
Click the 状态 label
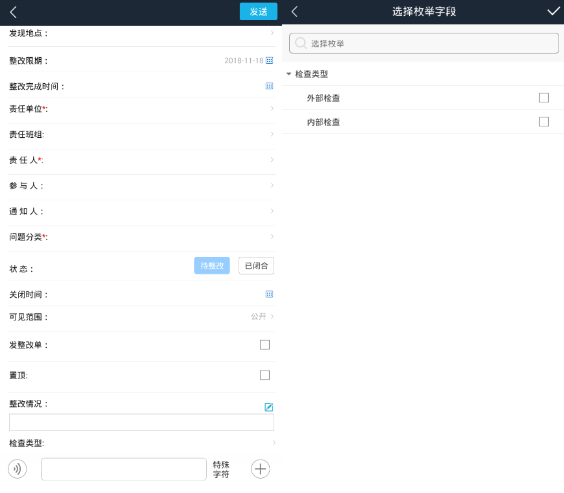[x=21, y=269]
